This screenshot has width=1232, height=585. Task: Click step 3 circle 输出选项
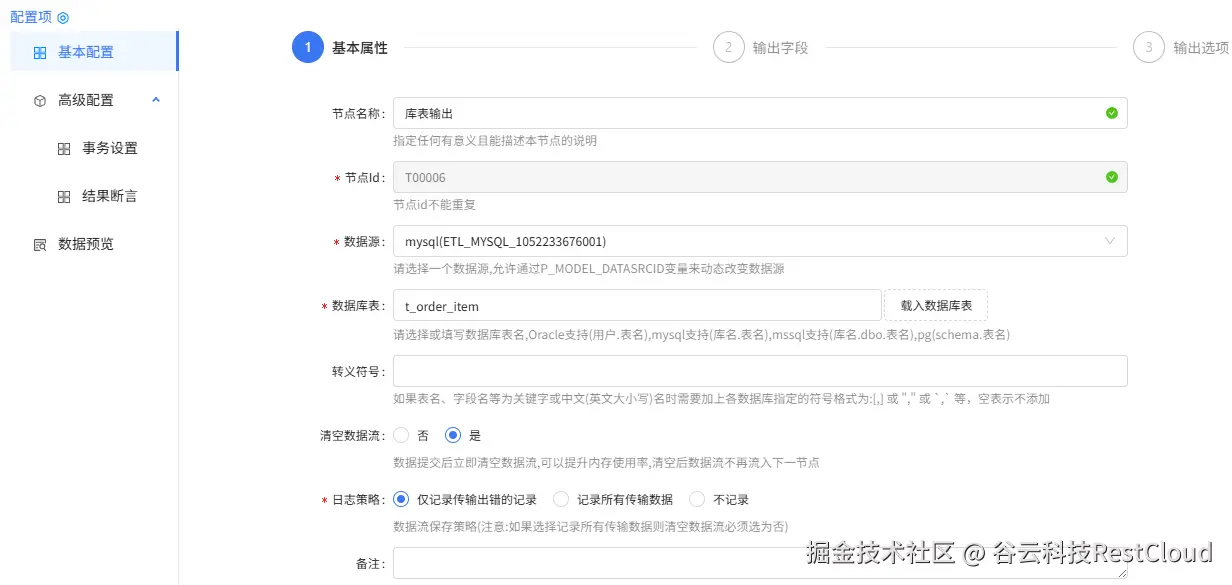[x=1149, y=47]
